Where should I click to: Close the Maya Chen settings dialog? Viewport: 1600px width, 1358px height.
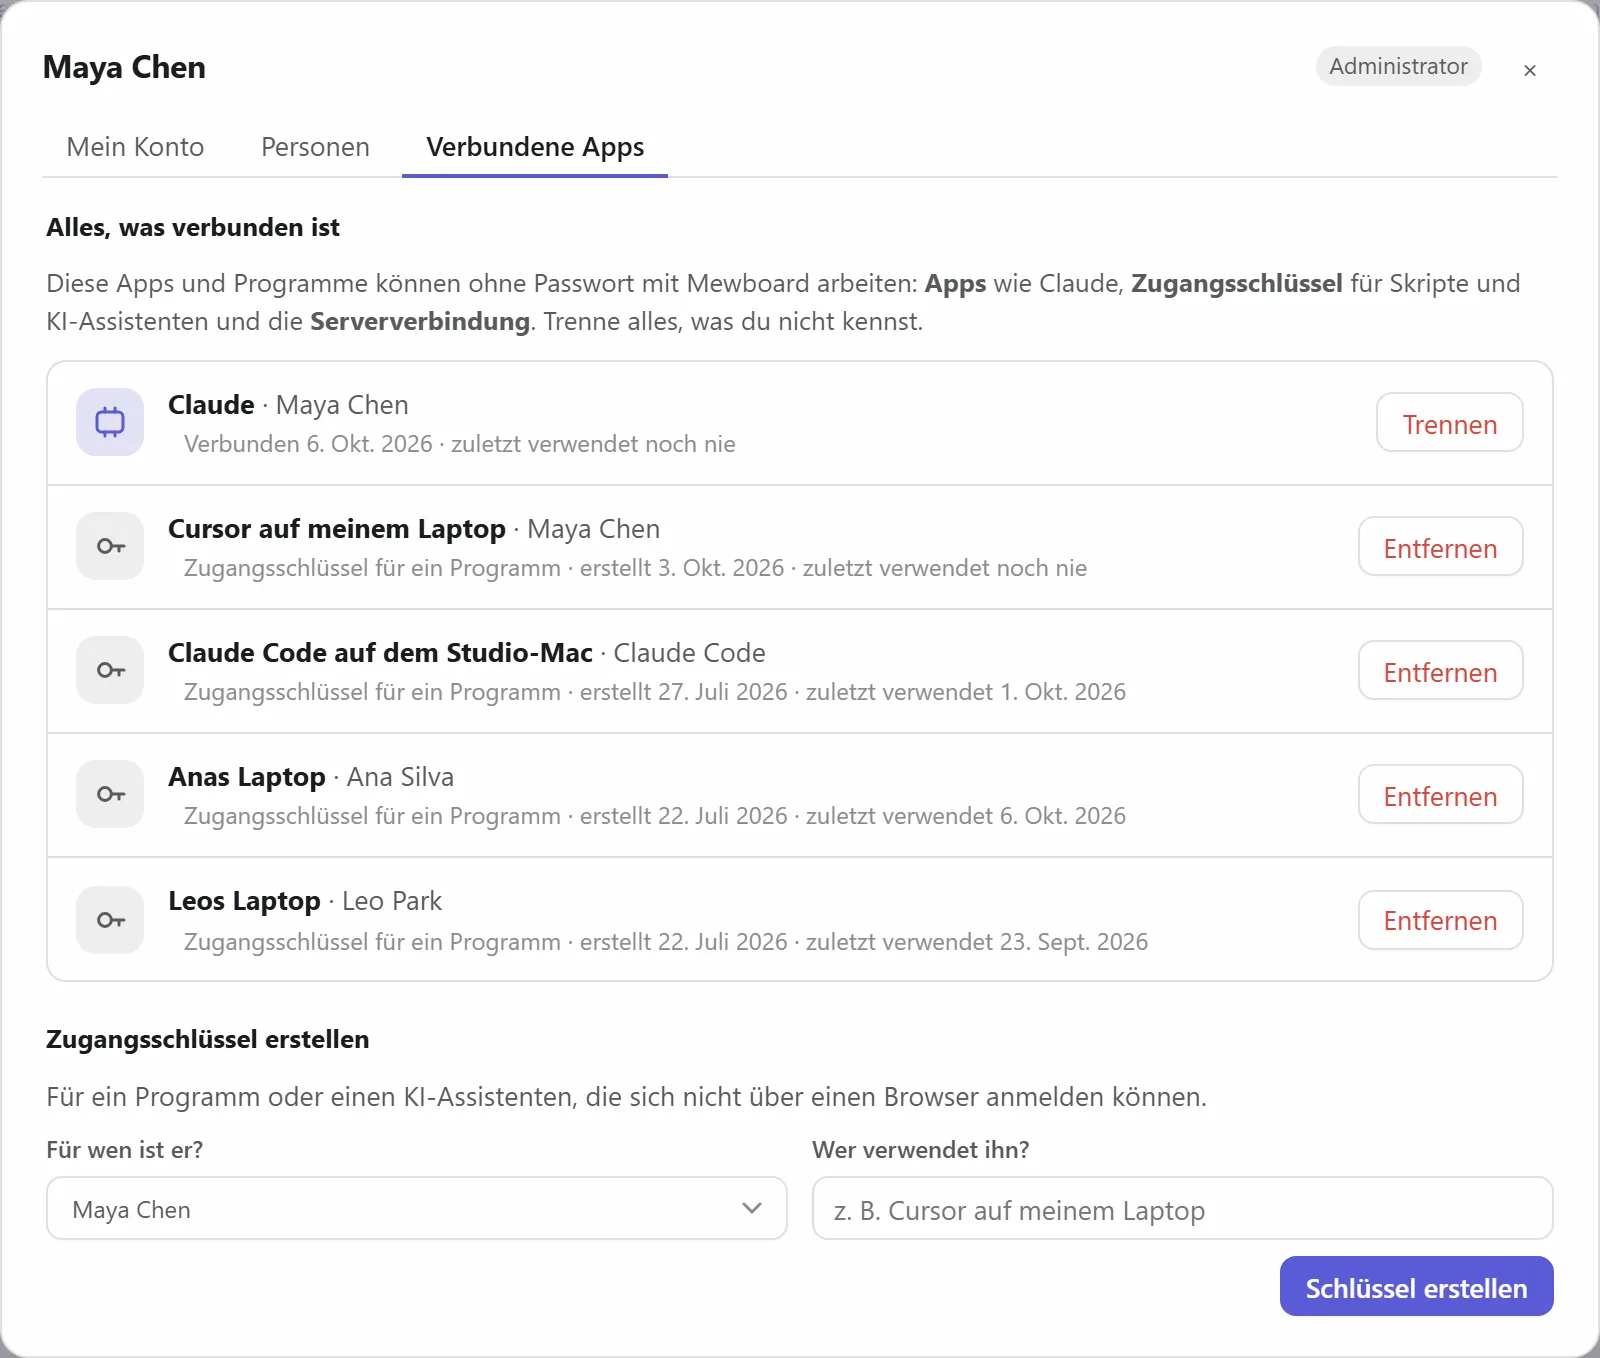1530,70
